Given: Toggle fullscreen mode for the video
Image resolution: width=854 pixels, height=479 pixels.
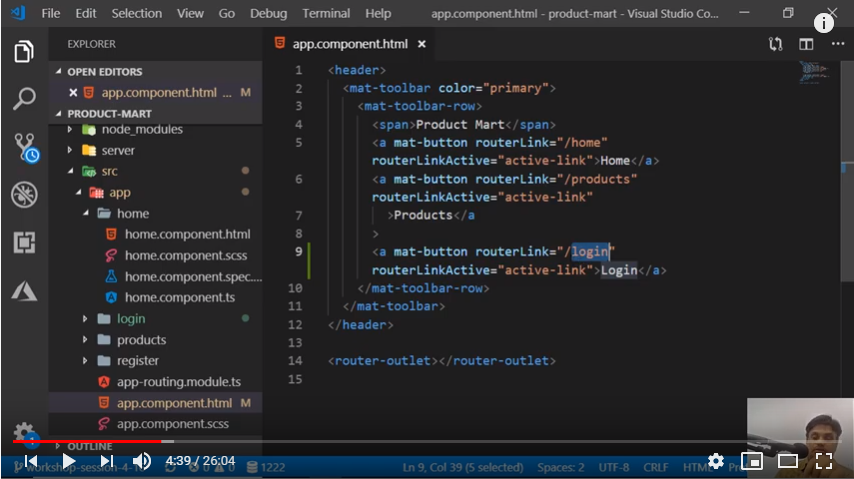Looking at the screenshot, I should (x=824, y=461).
